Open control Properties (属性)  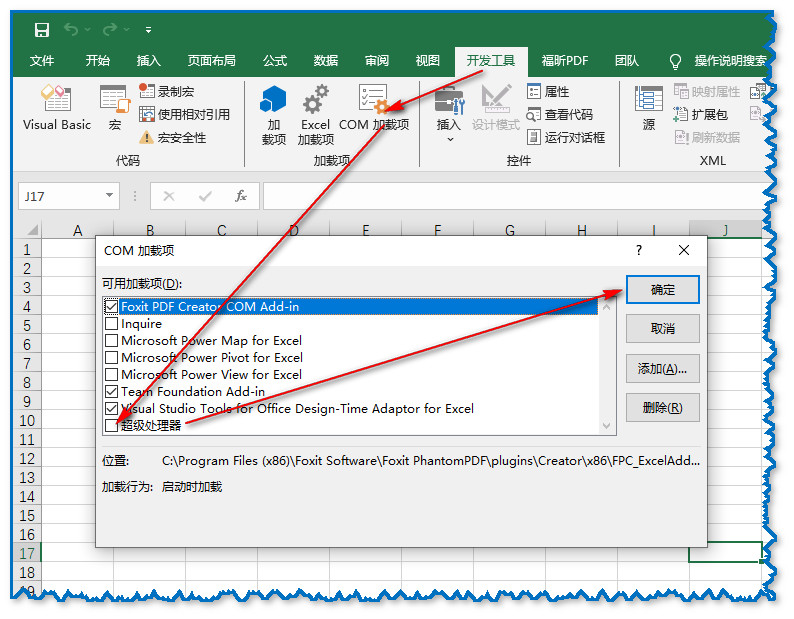(x=548, y=92)
